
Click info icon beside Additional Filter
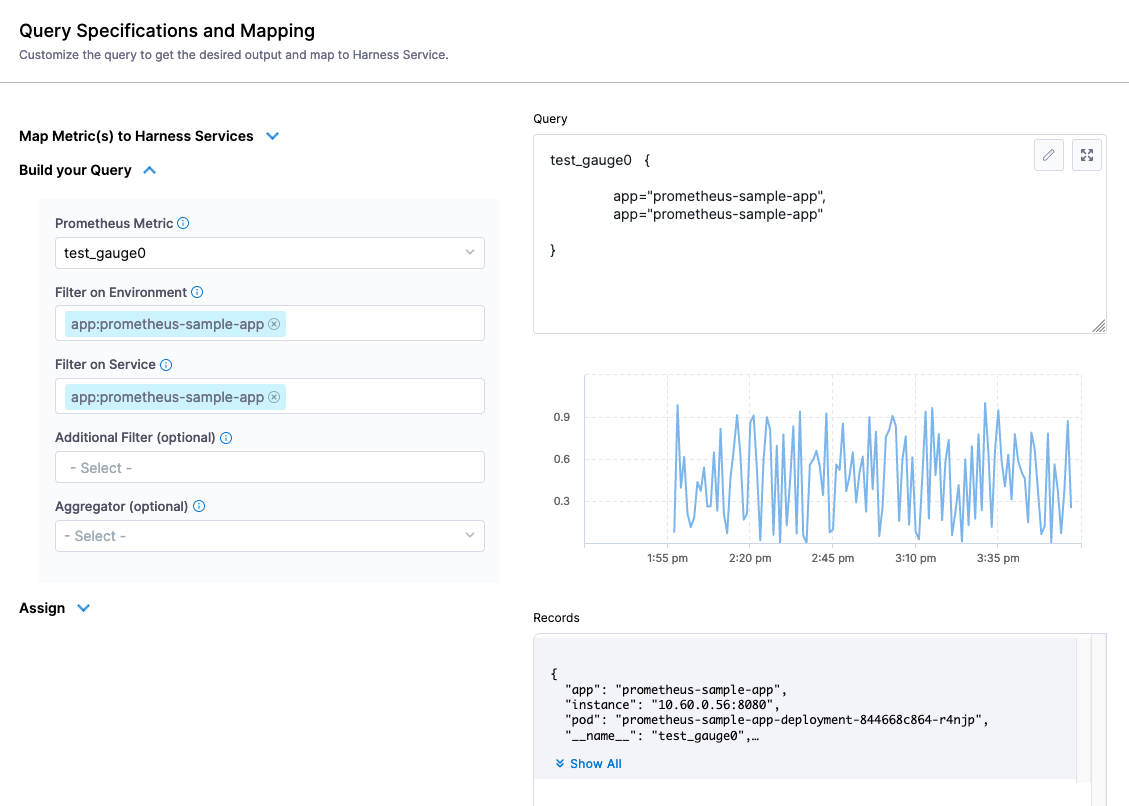[x=226, y=438]
